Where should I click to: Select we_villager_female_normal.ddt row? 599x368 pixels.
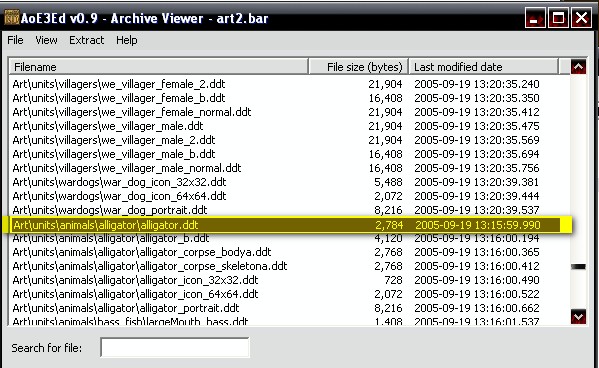[x=289, y=112]
